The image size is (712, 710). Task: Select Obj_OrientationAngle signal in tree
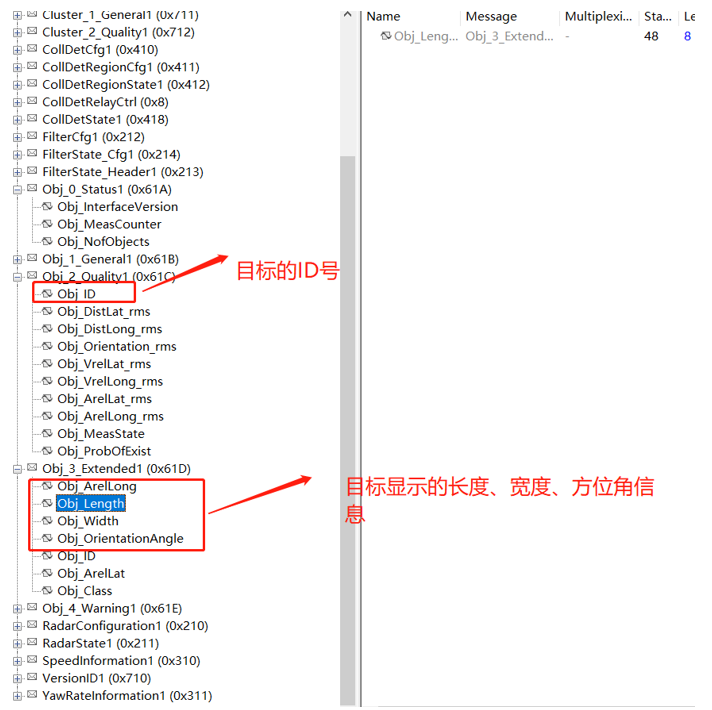pos(120,539)
